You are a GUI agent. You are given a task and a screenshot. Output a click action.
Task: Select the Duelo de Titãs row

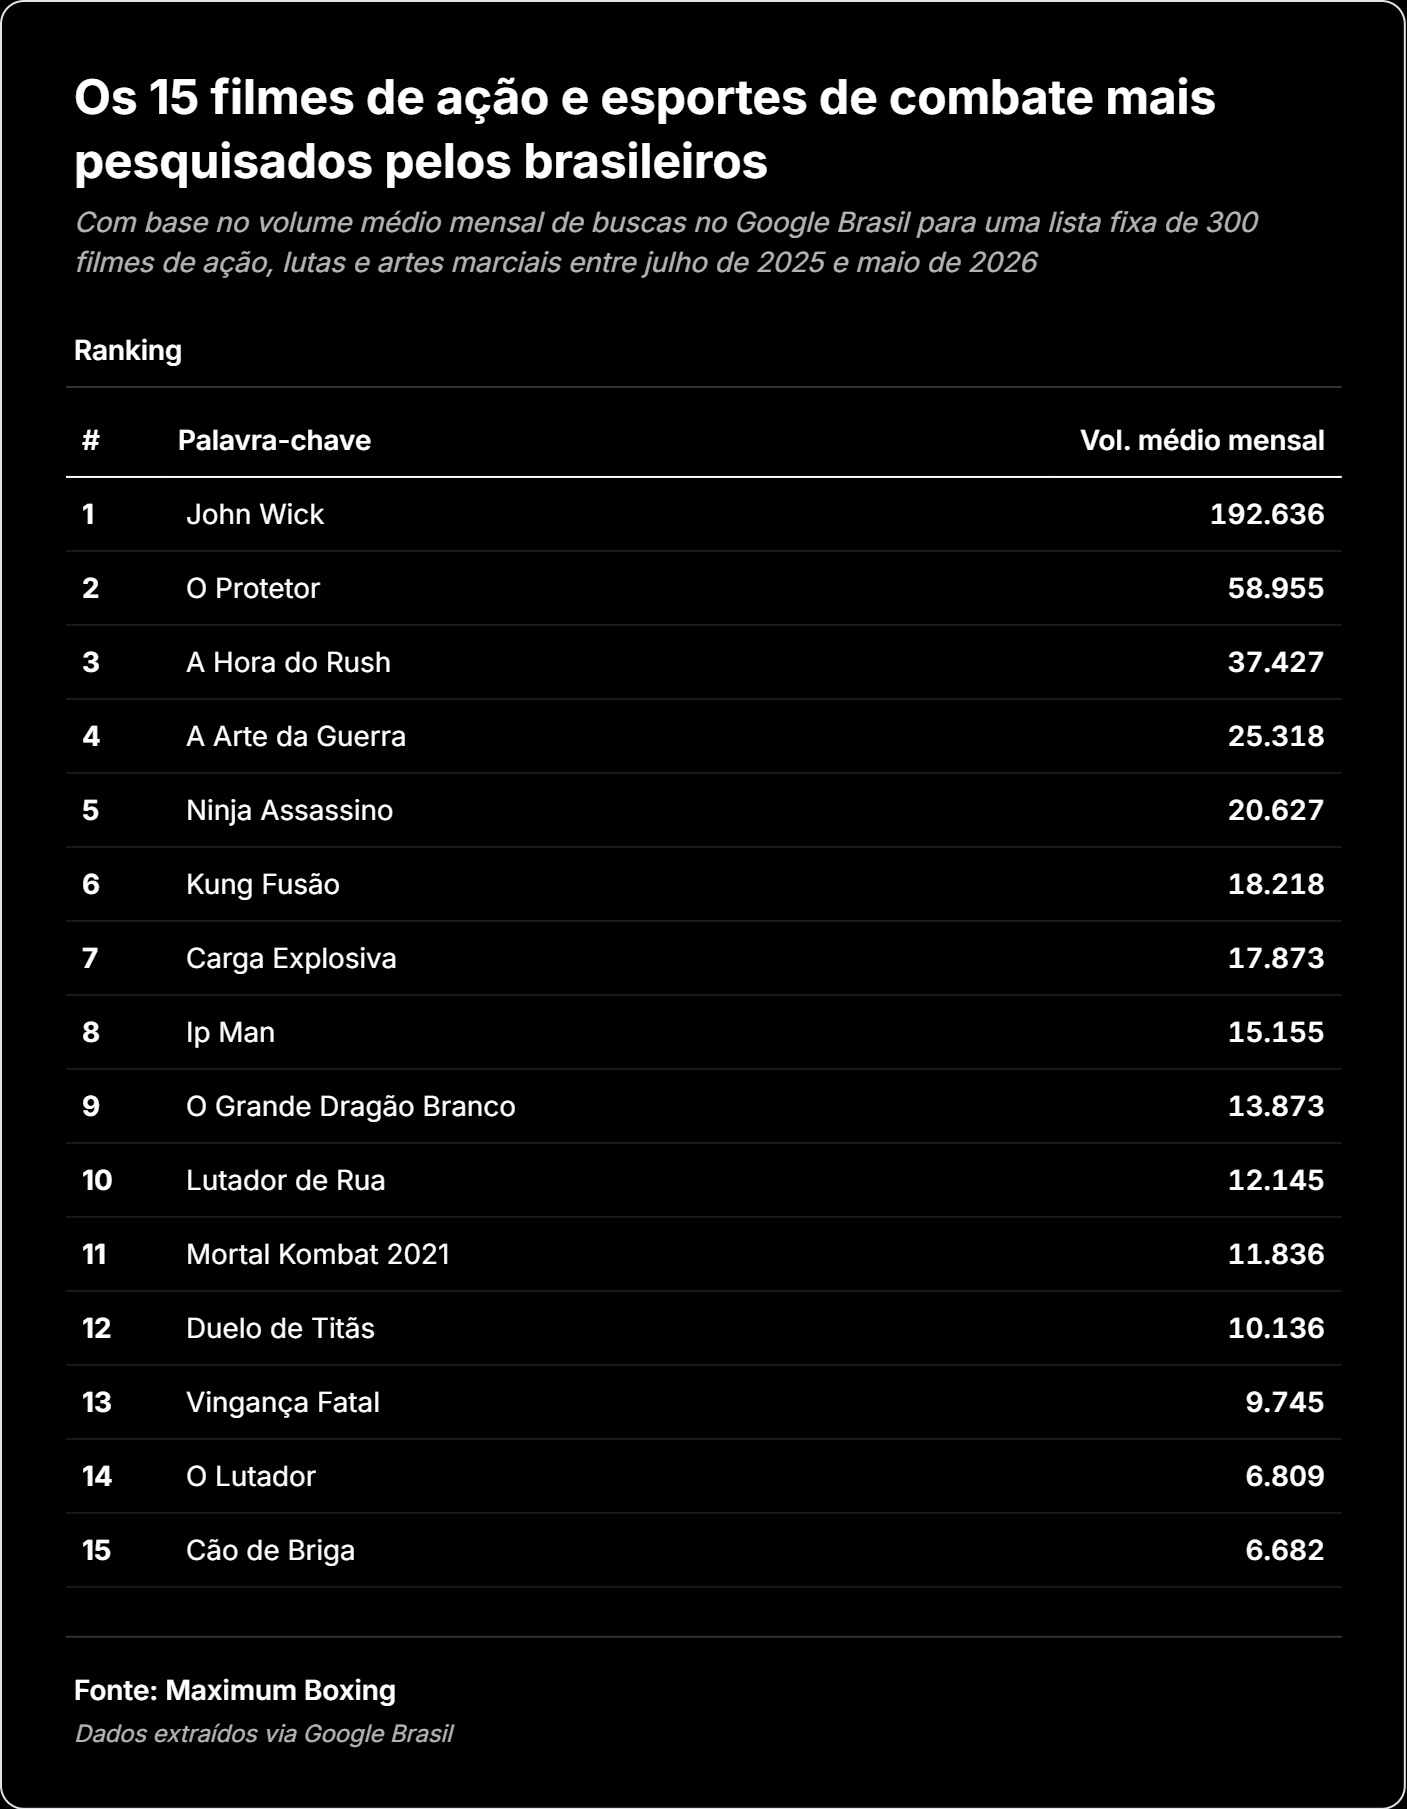(x=703, y=1329)
